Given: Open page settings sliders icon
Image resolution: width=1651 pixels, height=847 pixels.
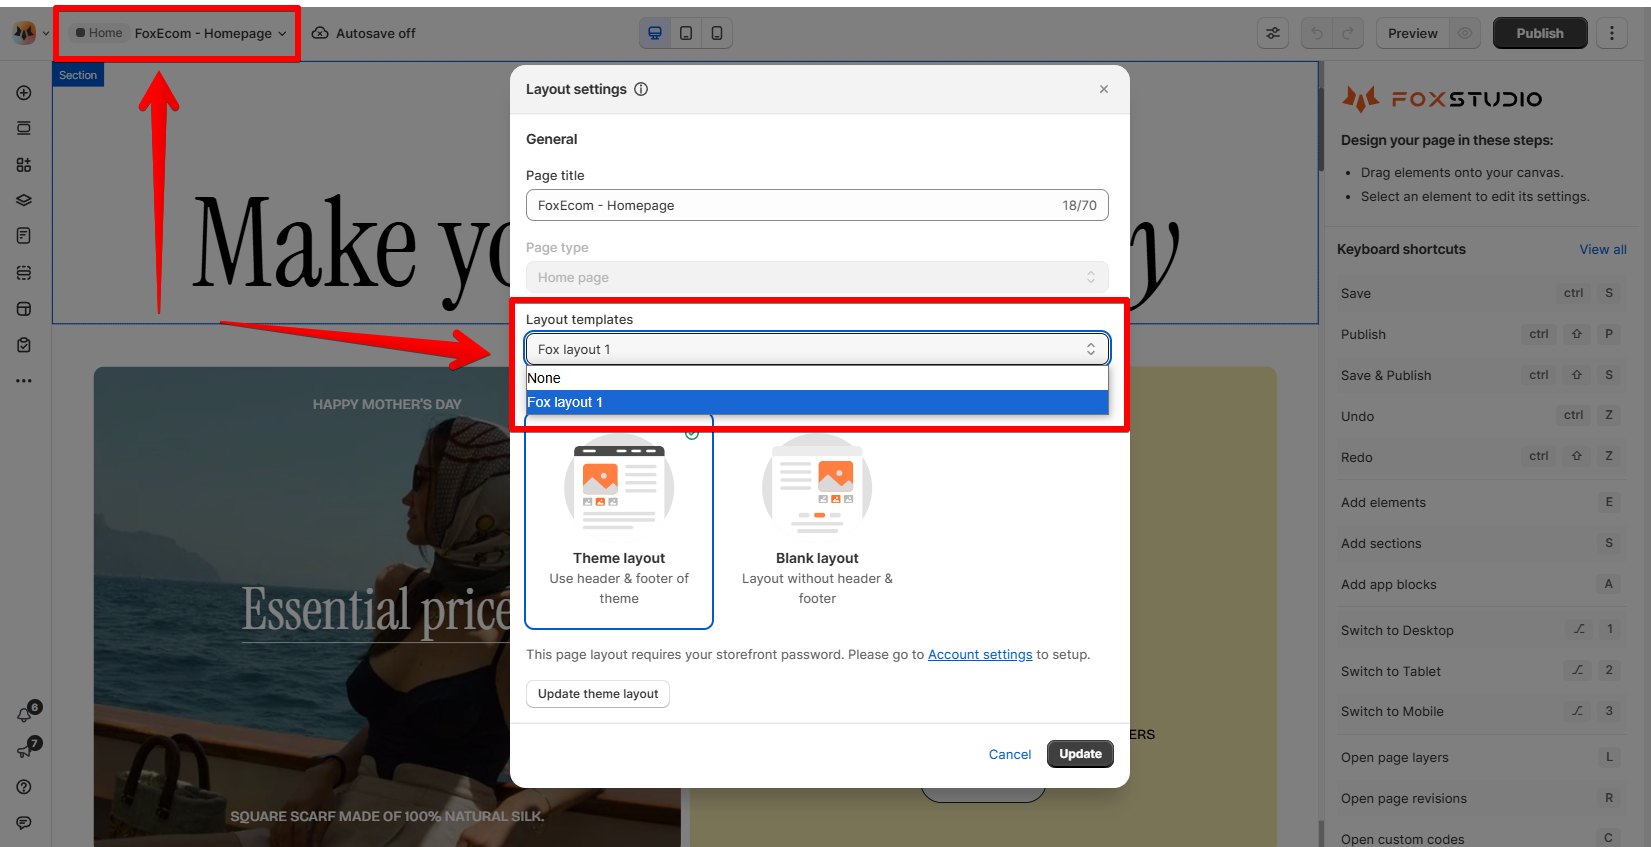Looking at the screenshot, I should [1273, 33].
